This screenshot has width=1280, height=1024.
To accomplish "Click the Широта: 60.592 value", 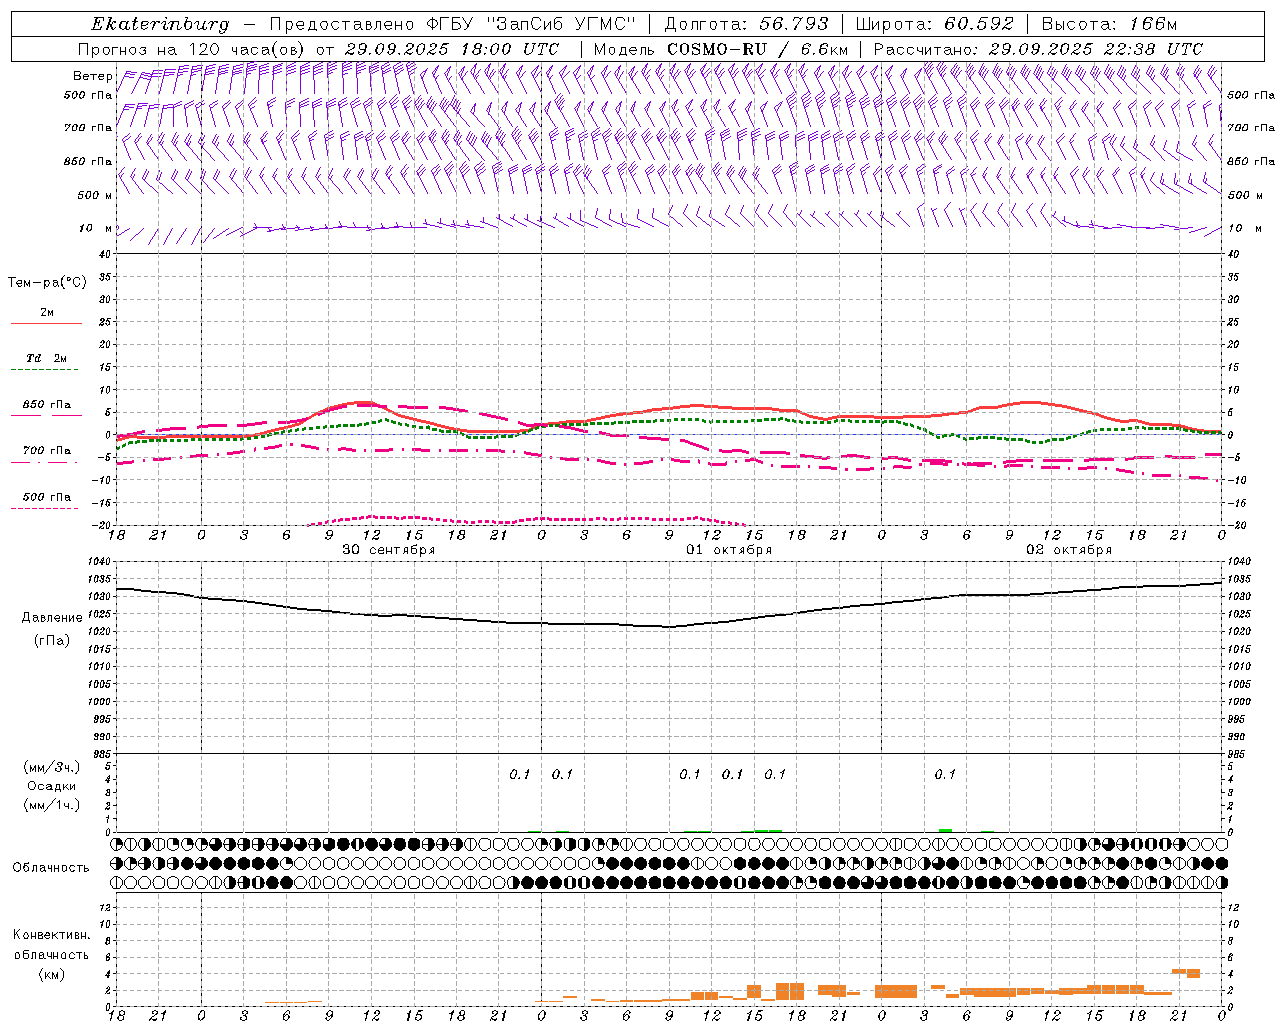I will coord(934,24).
